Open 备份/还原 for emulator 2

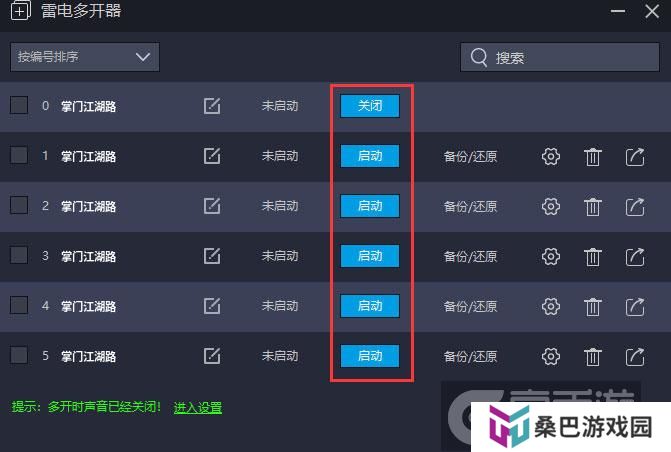click(x=470, y=207)
